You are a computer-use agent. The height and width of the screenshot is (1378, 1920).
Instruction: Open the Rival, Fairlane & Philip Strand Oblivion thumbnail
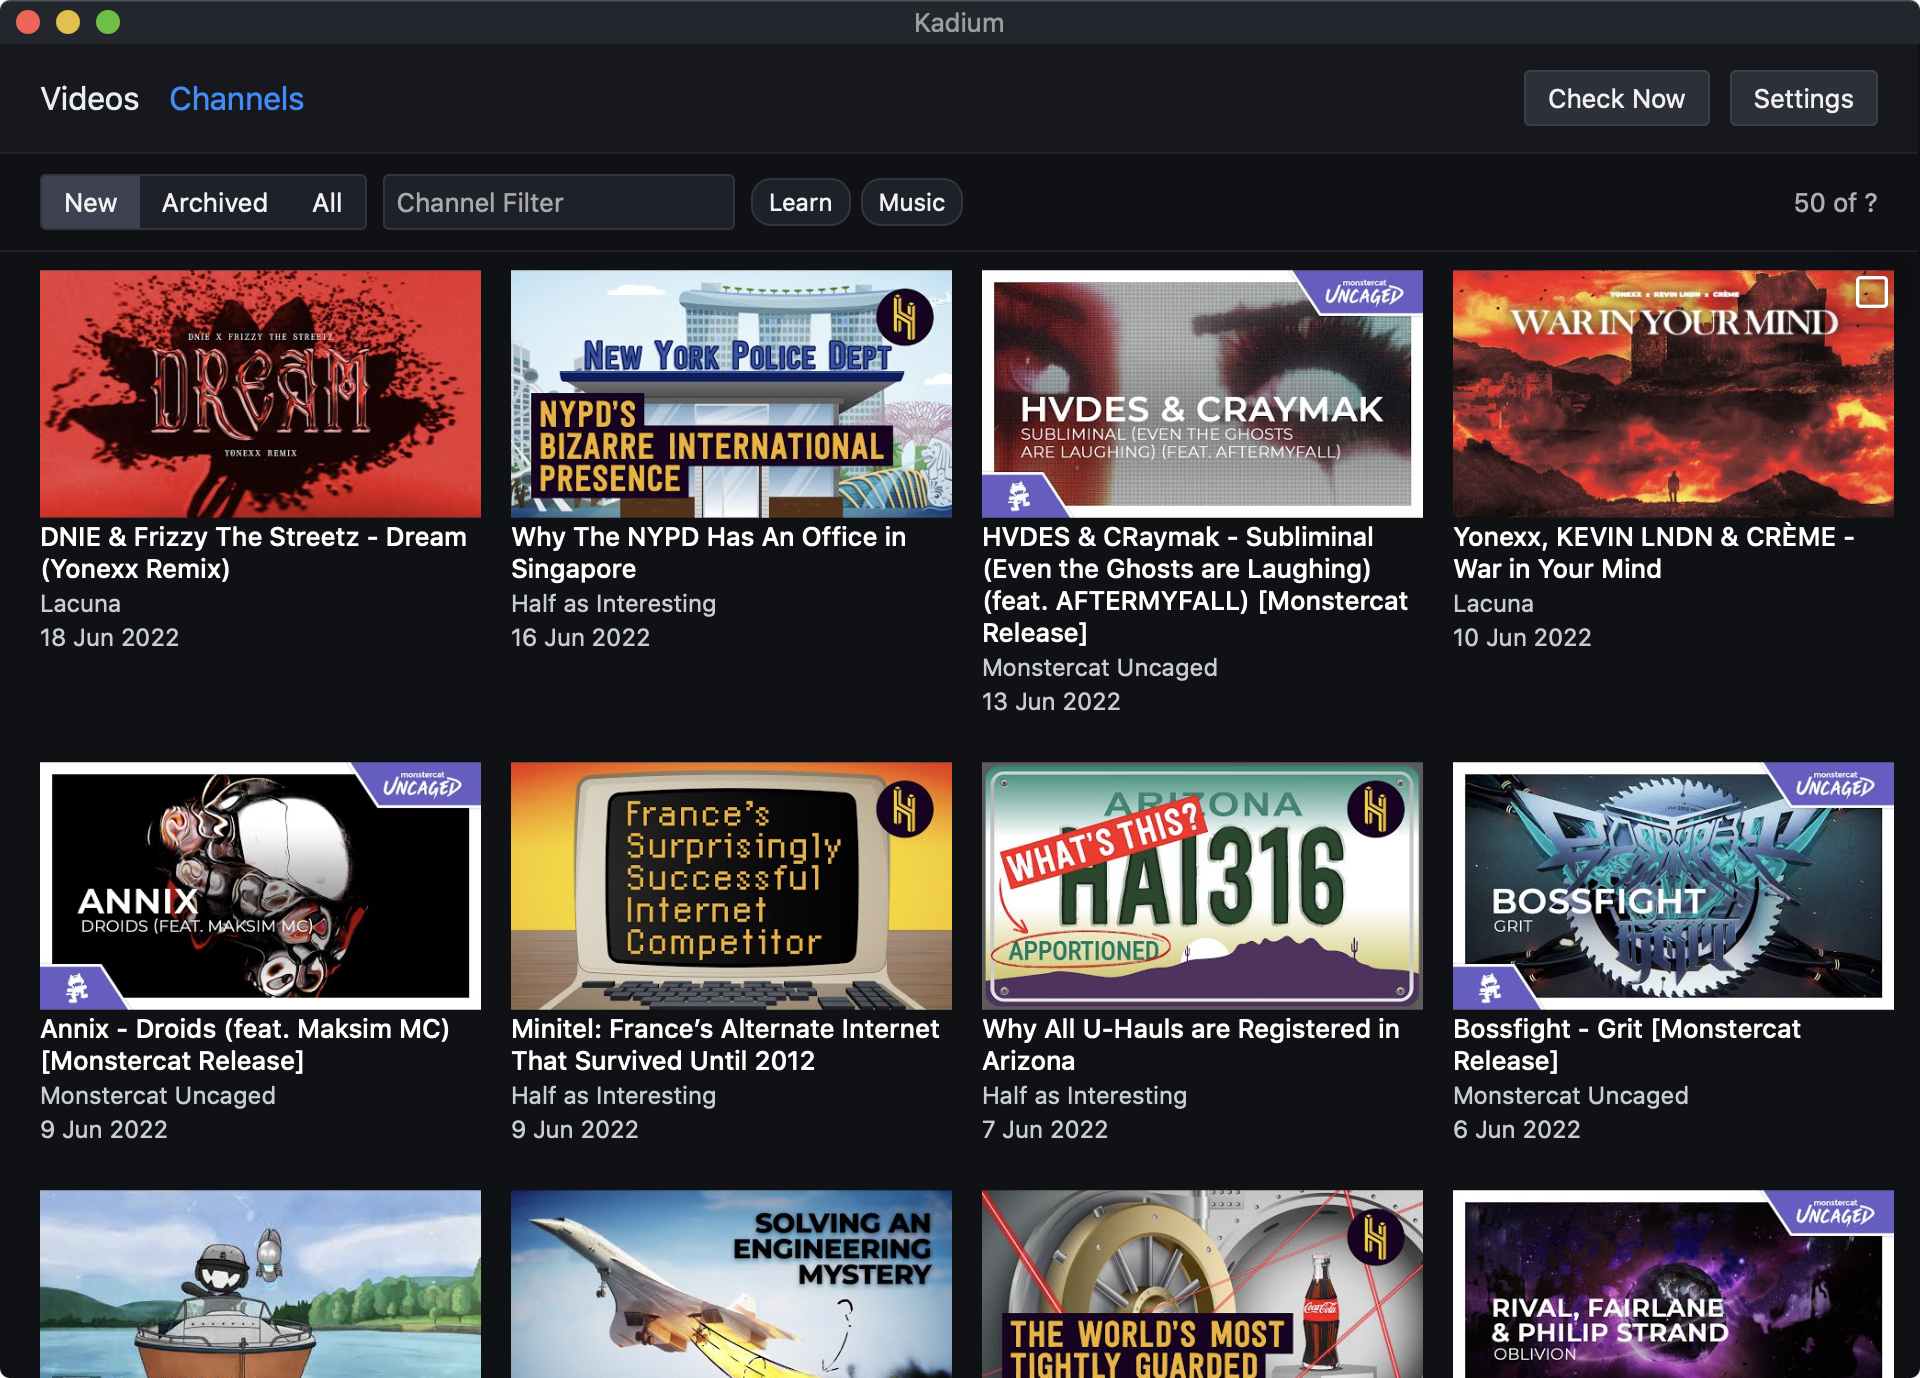click(x=1673, y=1284)
